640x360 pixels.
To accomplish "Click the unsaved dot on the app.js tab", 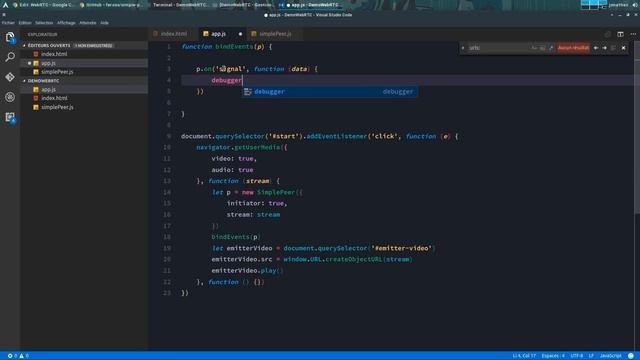I will tap(240, 34).
